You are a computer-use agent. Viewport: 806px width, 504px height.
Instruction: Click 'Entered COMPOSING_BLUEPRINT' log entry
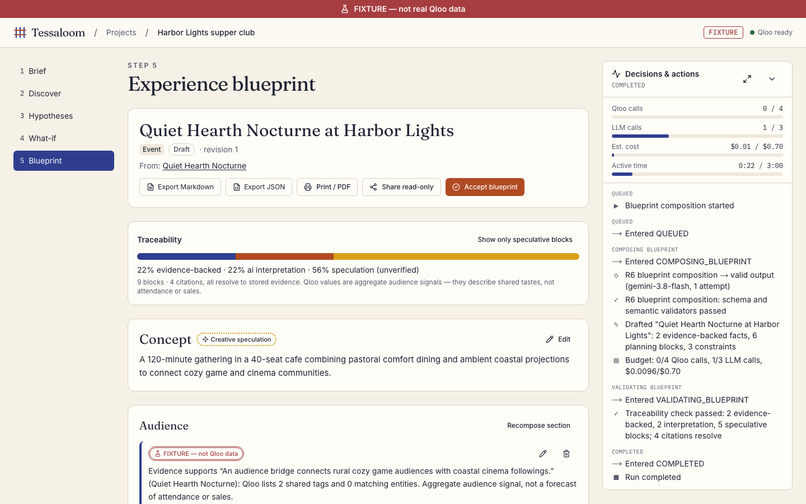[x=688, y=262]
